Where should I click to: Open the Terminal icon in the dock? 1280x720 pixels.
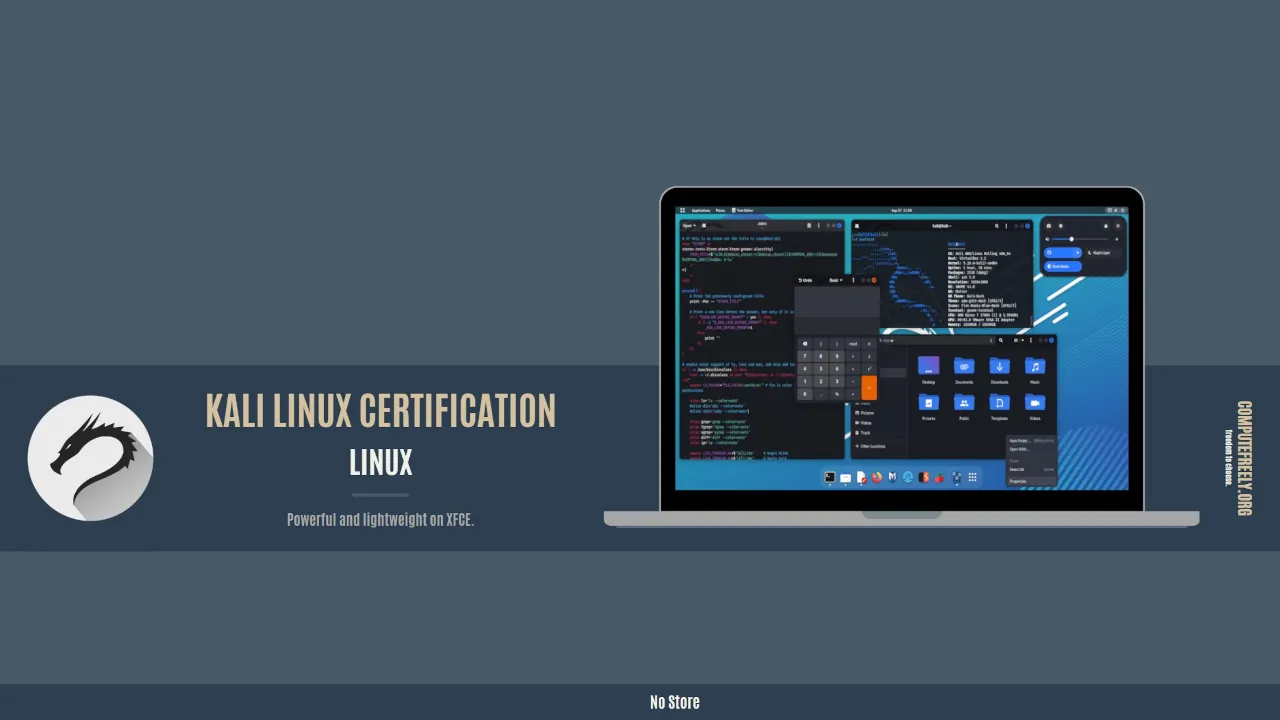tap(830, 477)
